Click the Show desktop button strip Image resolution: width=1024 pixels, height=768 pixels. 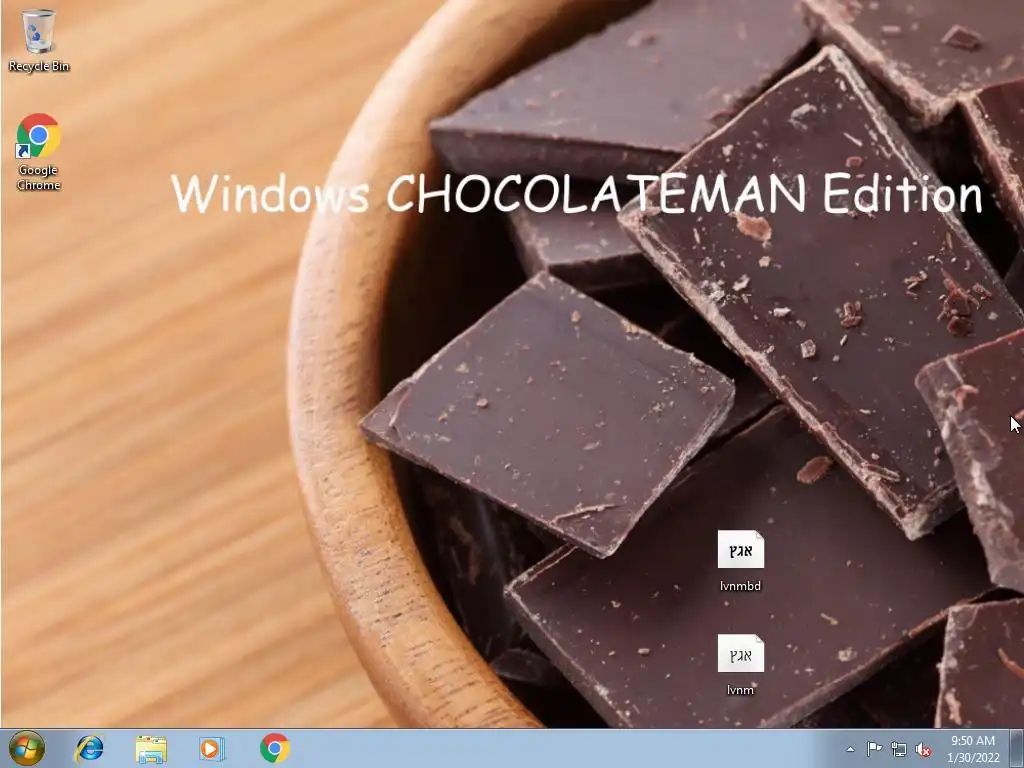point(1018,748)
